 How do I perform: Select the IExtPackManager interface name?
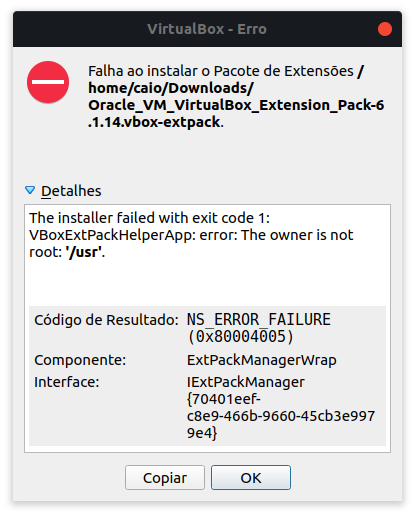point(246,382)
